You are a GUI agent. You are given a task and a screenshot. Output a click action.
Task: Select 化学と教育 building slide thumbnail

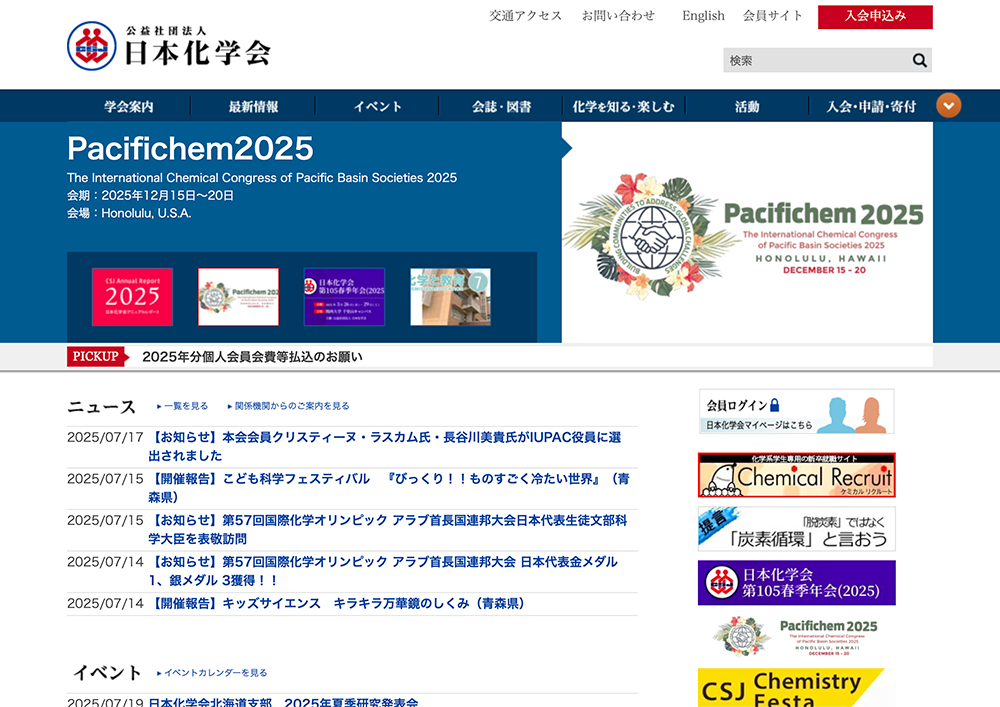pyautogui.click(x=450, y=297)
